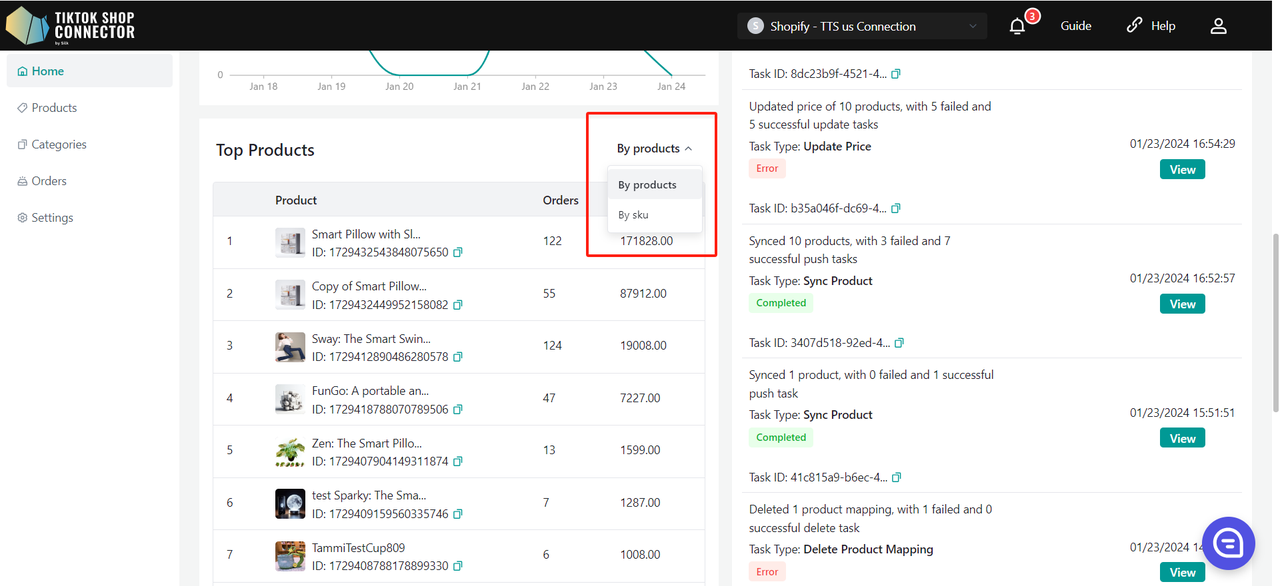This screenshot has height=586, width=1280.
Task: Copy Task ID 3407d518-92ed-4
Action: (899, 343)
